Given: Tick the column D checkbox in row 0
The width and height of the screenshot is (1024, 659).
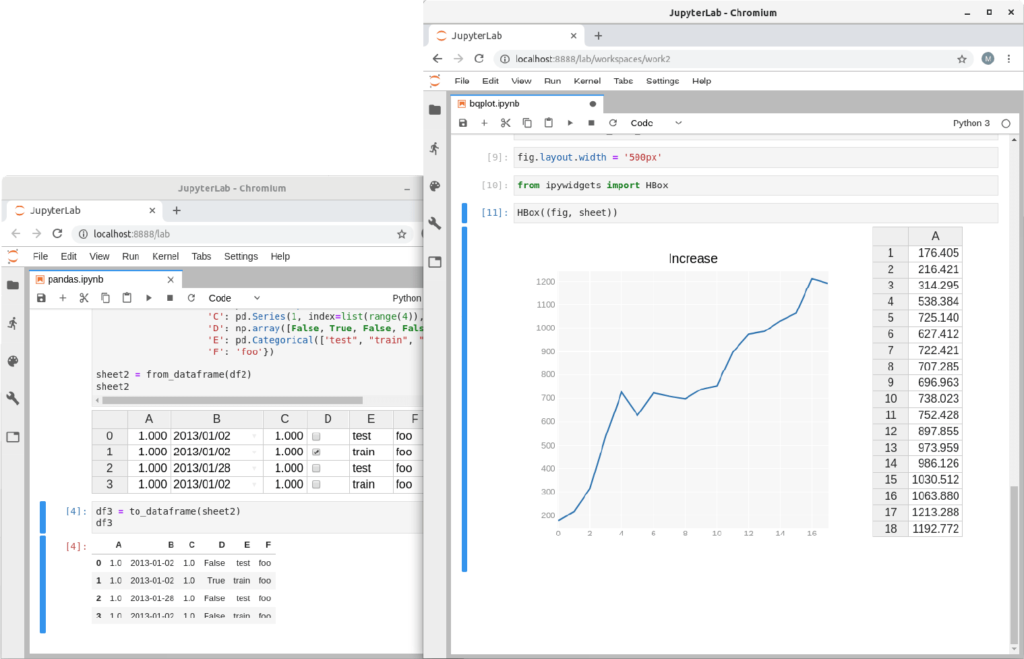Looking at the screenshot, I should click(x=316, y=437).
